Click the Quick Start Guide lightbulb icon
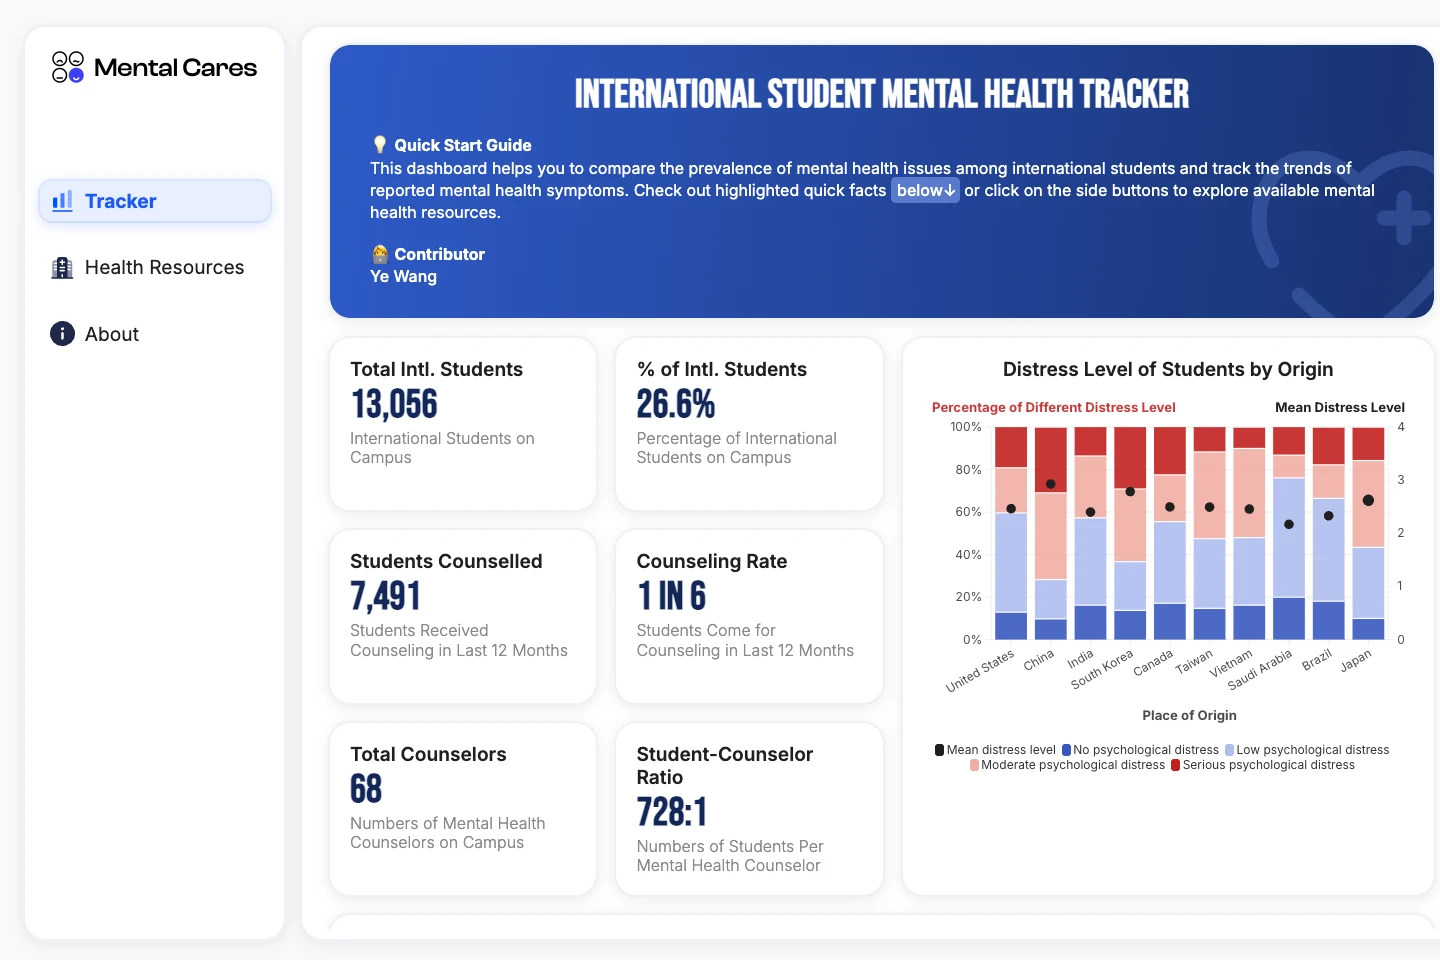The image size is (1440, 960). tap(380, 145)
